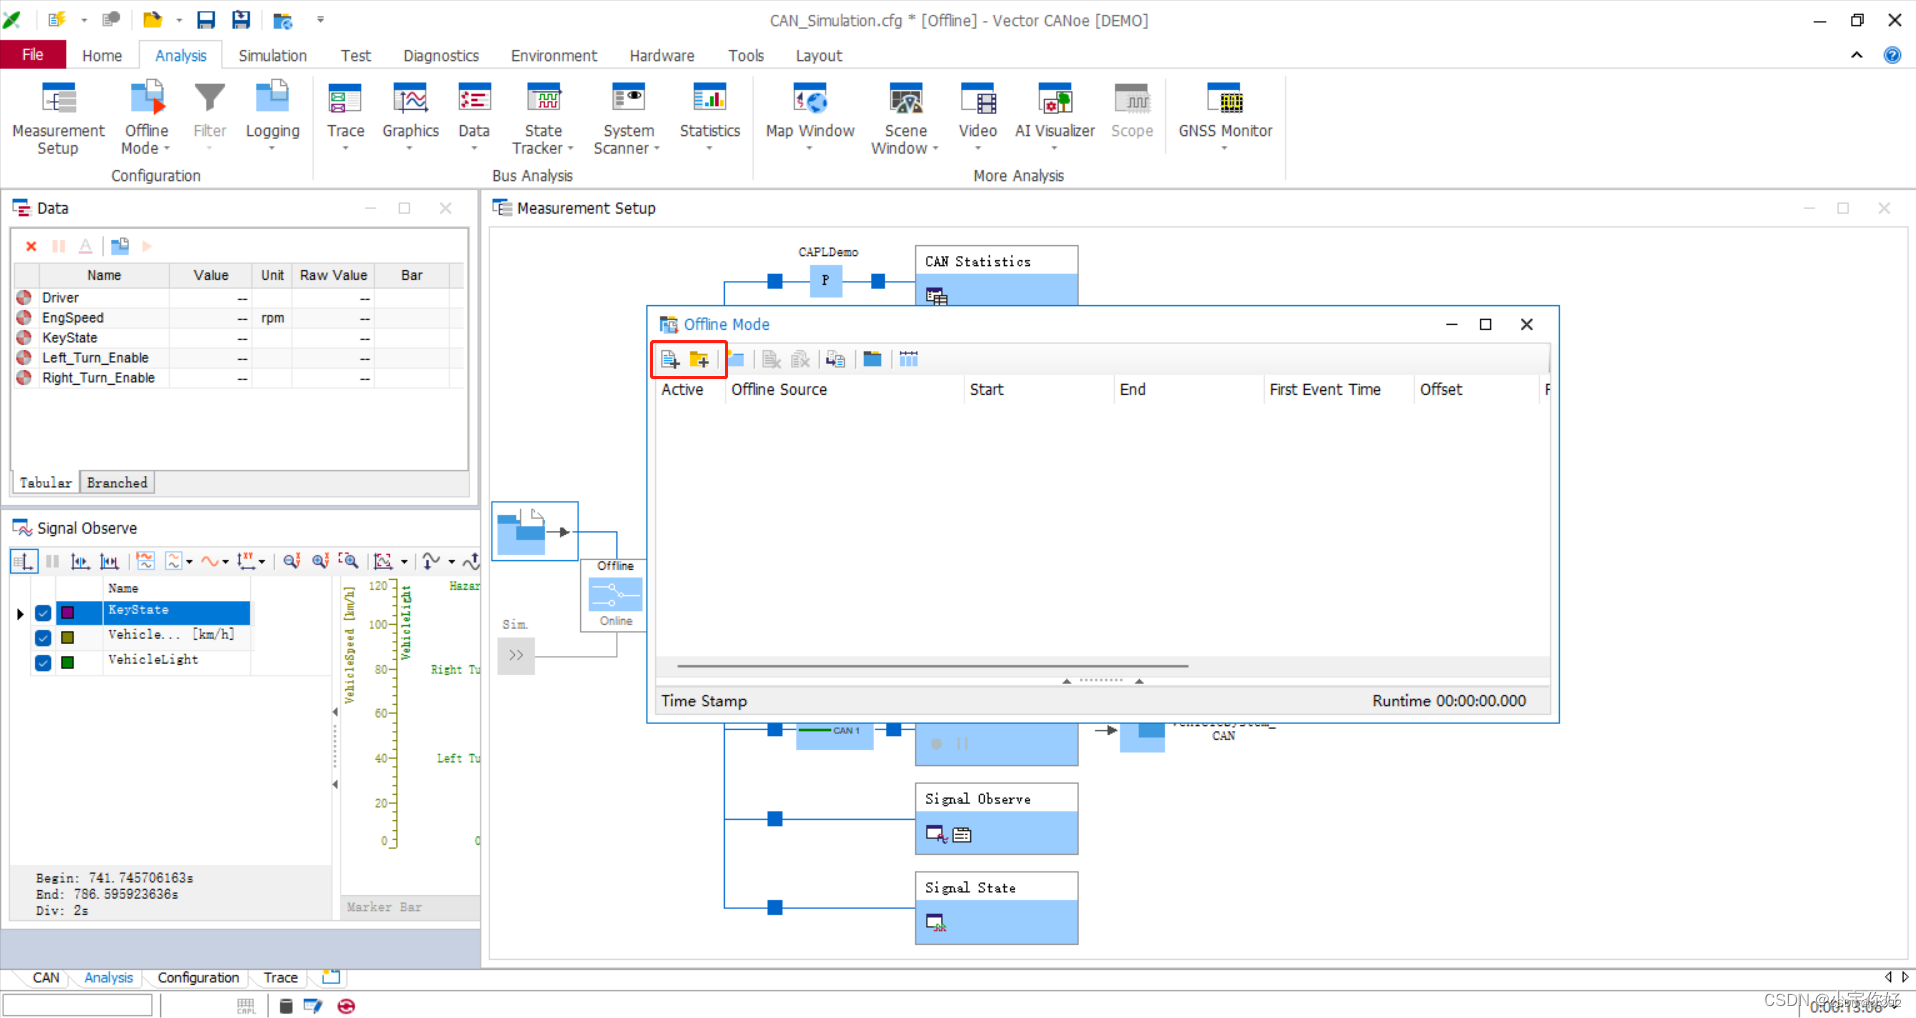This screenshot has width=1916, height=1018.
Task: Click the zoom-to-region icon in Signal Observe
Action: pyautogui.click(x=348, y=561)
